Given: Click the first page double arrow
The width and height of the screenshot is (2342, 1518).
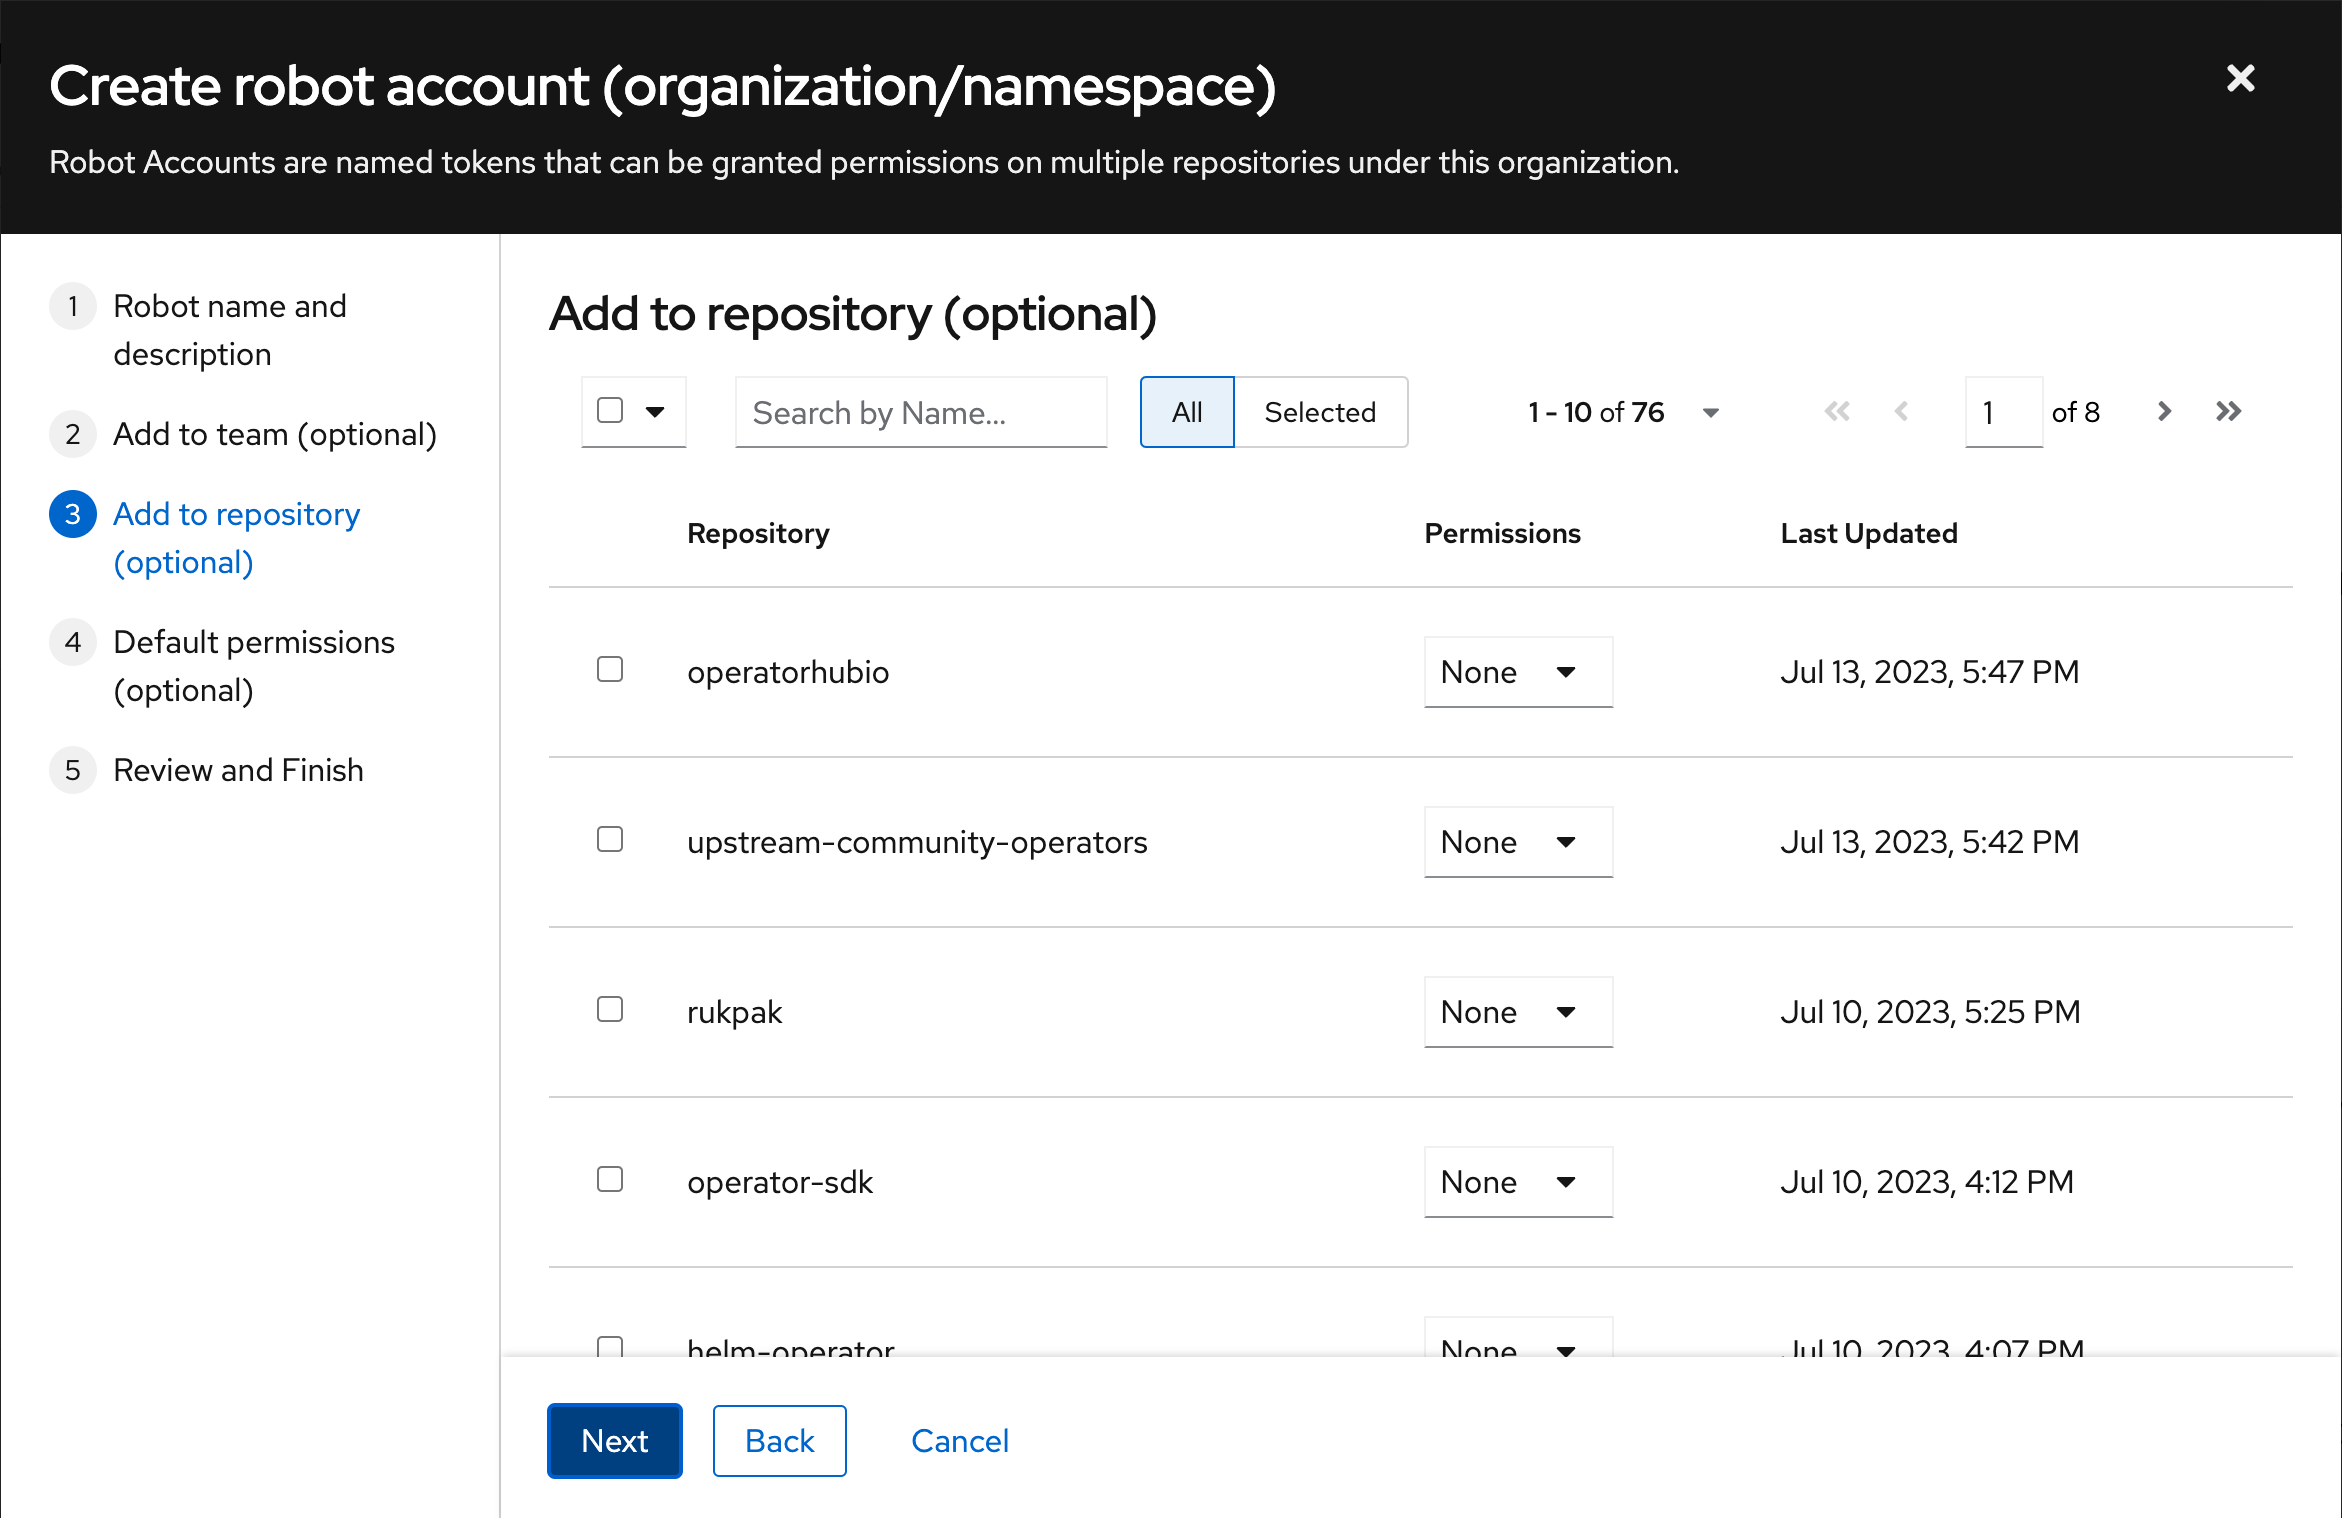Looking at the screenshot, I should click(x=1837, y=412).
